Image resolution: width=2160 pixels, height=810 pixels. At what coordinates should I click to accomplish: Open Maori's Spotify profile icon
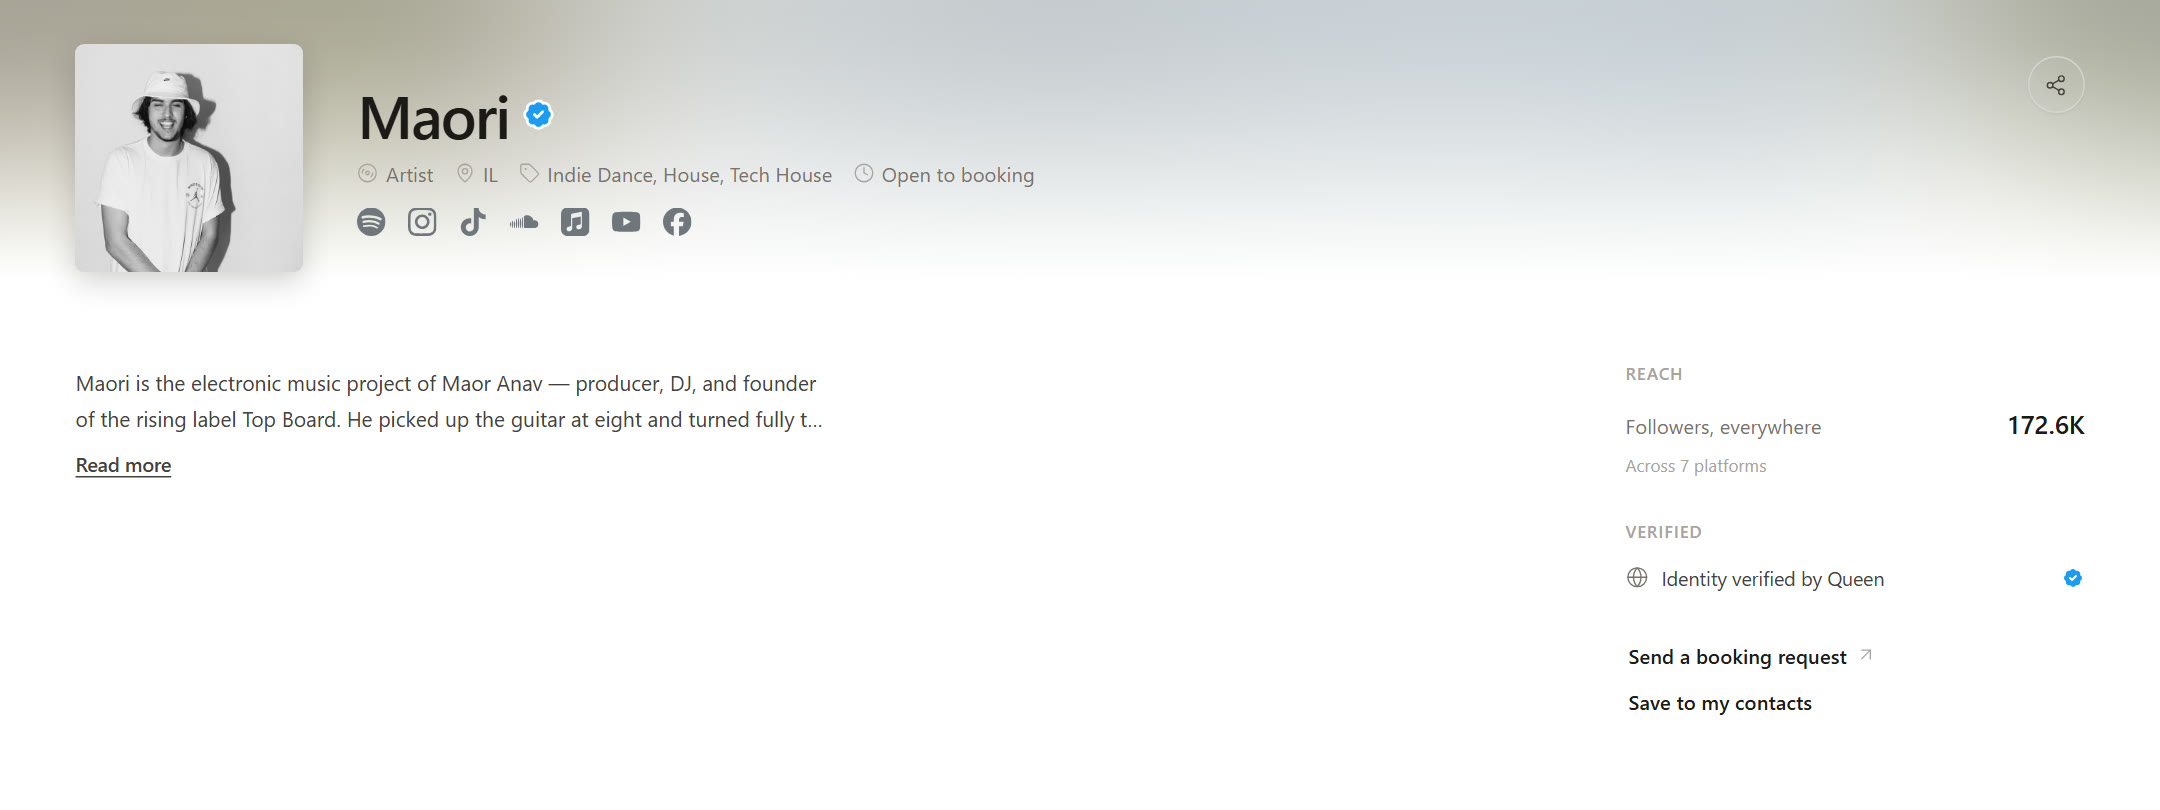click(x=371, y=222)
